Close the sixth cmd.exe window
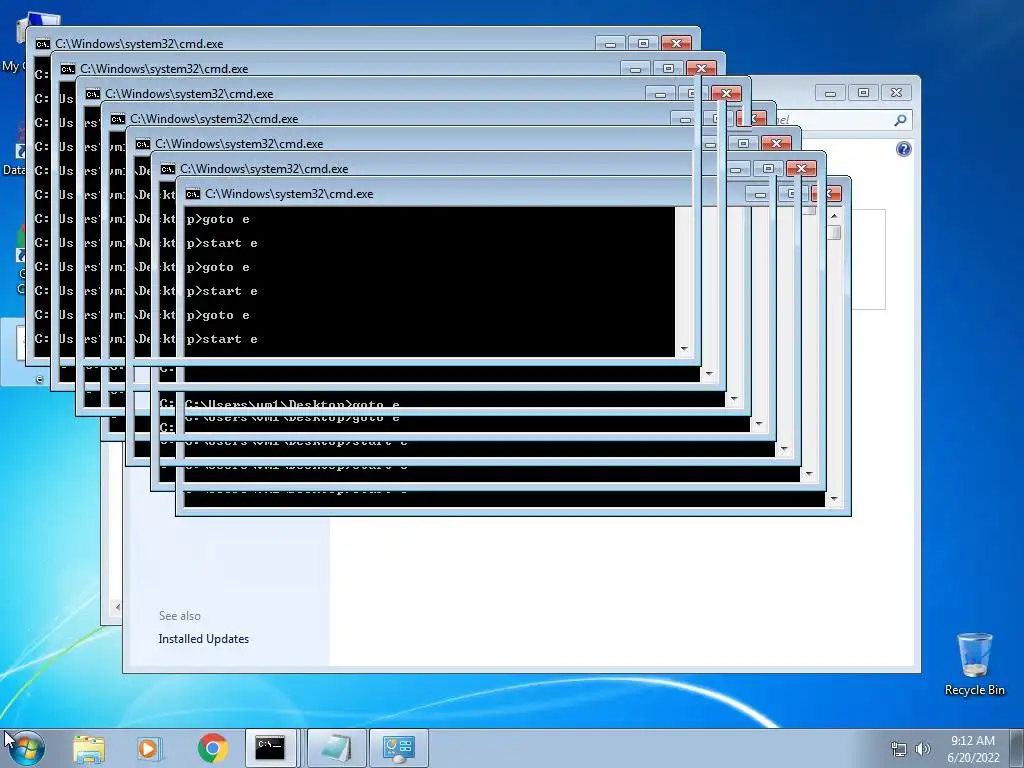 801,168
